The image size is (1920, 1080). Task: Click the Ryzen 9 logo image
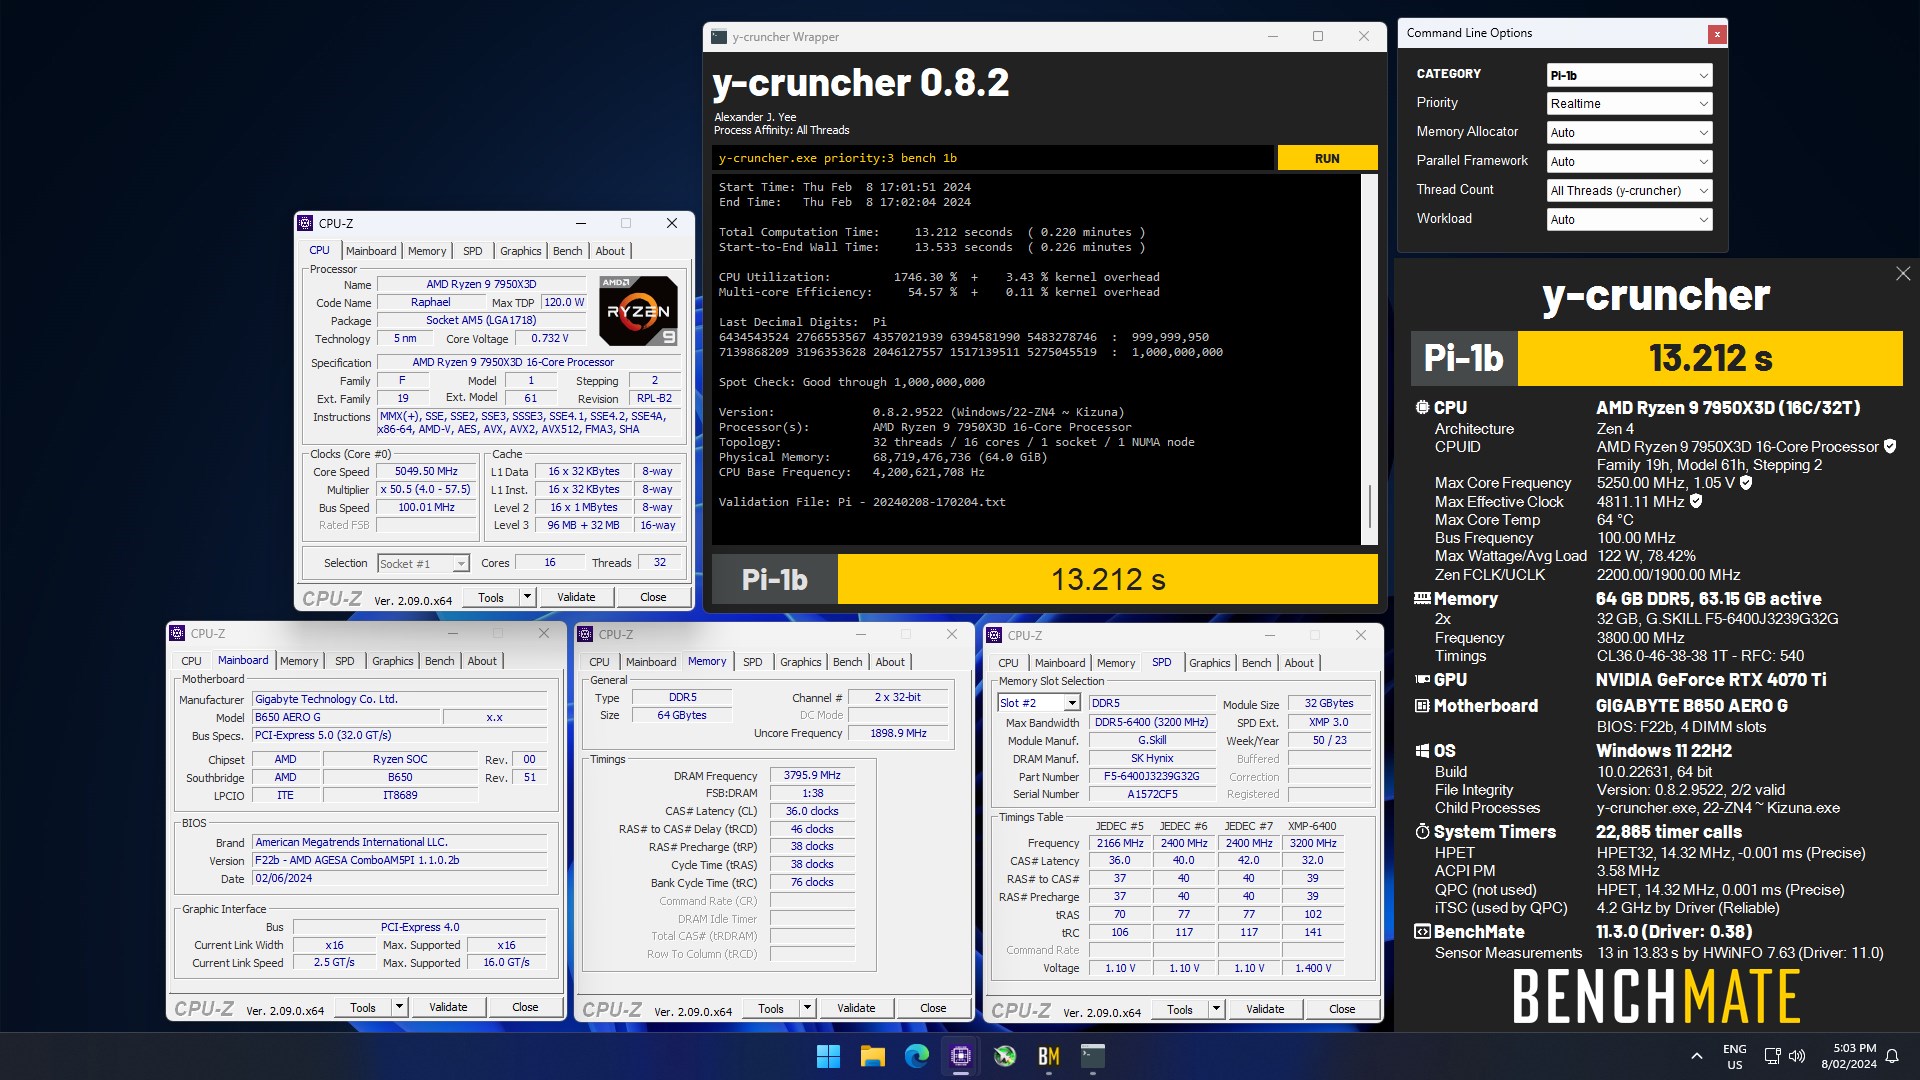[638, 311]
